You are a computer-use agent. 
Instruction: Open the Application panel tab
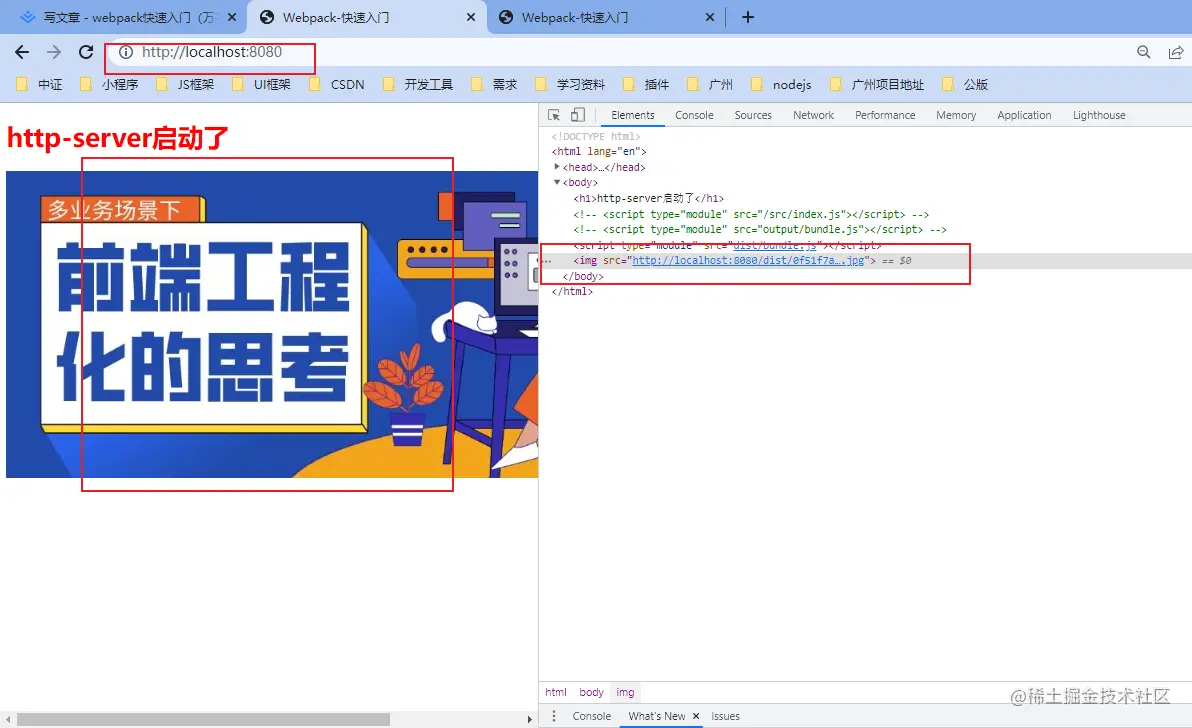click(x=1024, y=115)
